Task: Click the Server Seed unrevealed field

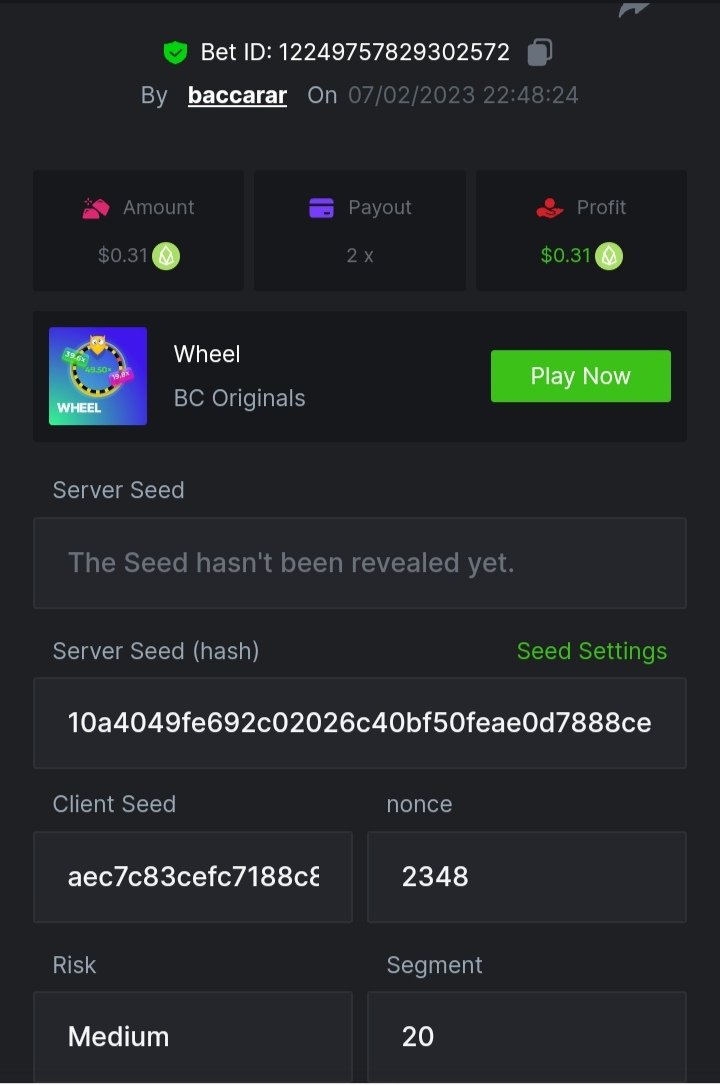Action: 360,563
